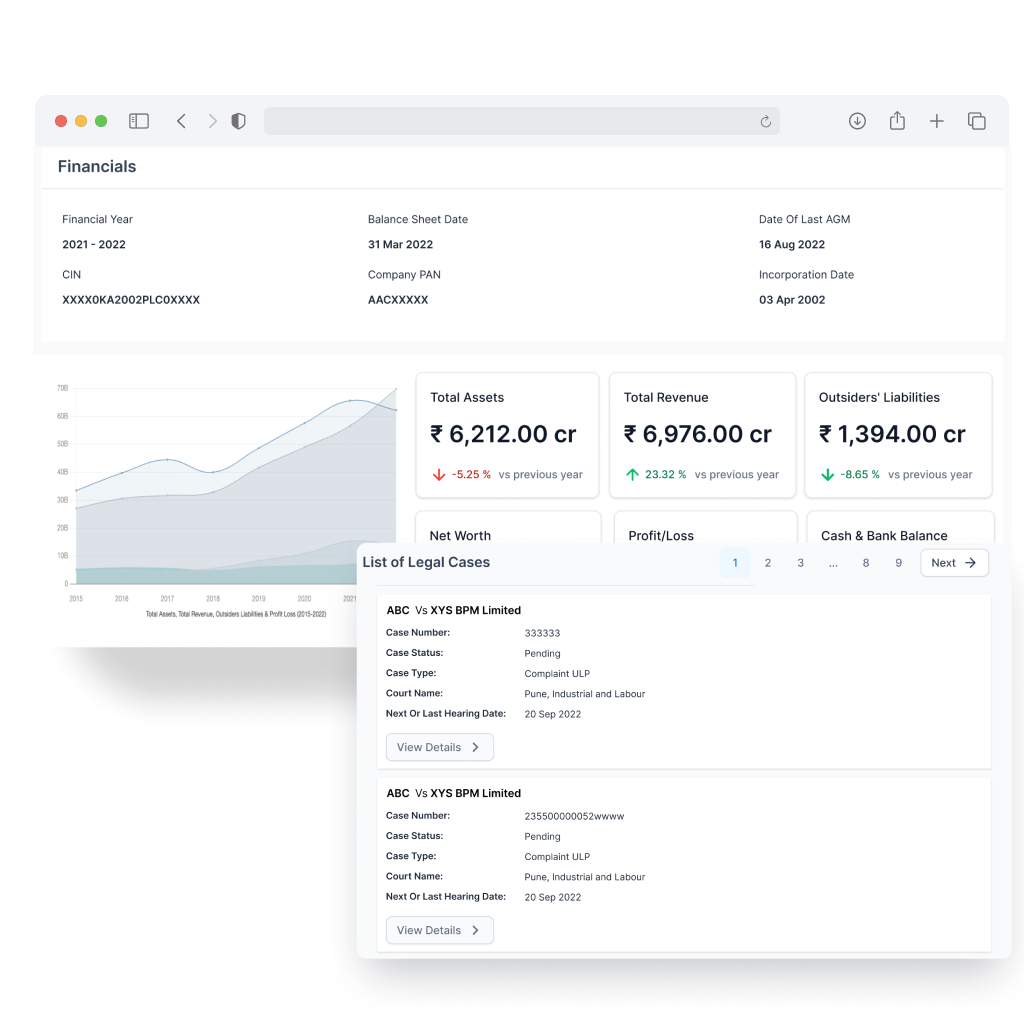Viewport: 1024px width, 1024px height.
Task: Go to page 3 of legal cases
Action: click(800, 563)
